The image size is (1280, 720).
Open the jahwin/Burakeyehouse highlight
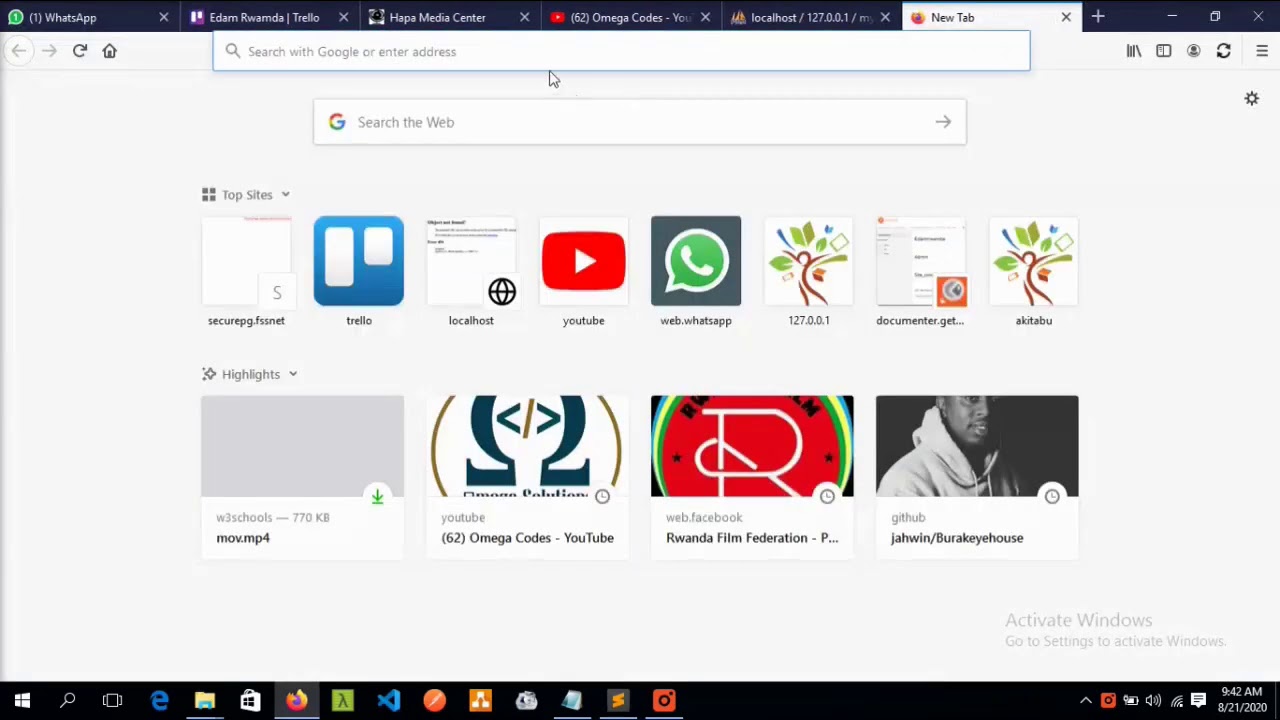coord(977,477)
